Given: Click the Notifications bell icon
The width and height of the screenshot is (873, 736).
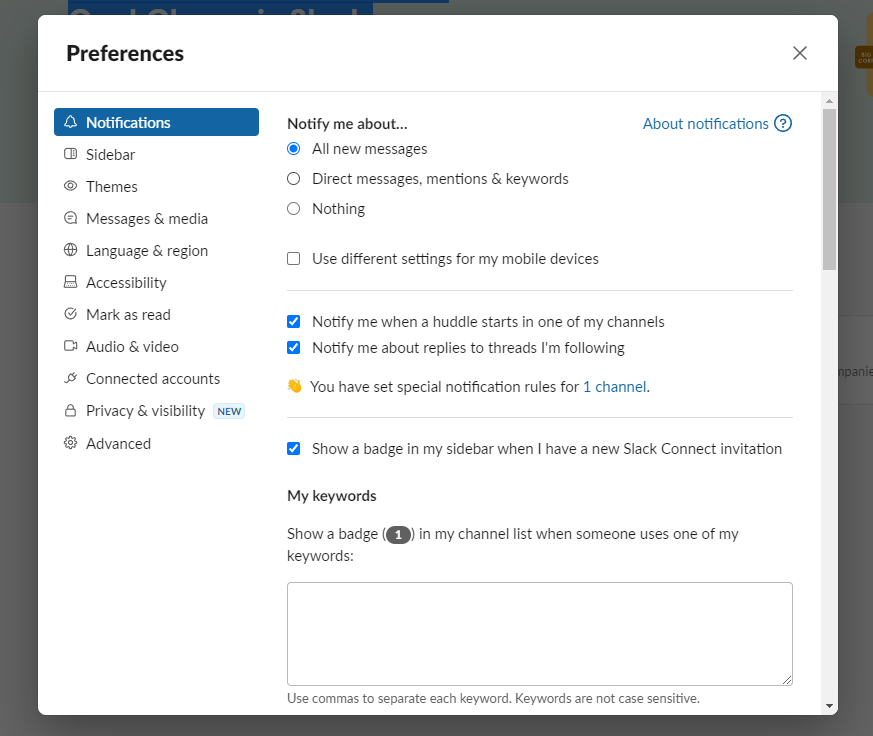Looking at the screenshot, I should coord(69,121).
